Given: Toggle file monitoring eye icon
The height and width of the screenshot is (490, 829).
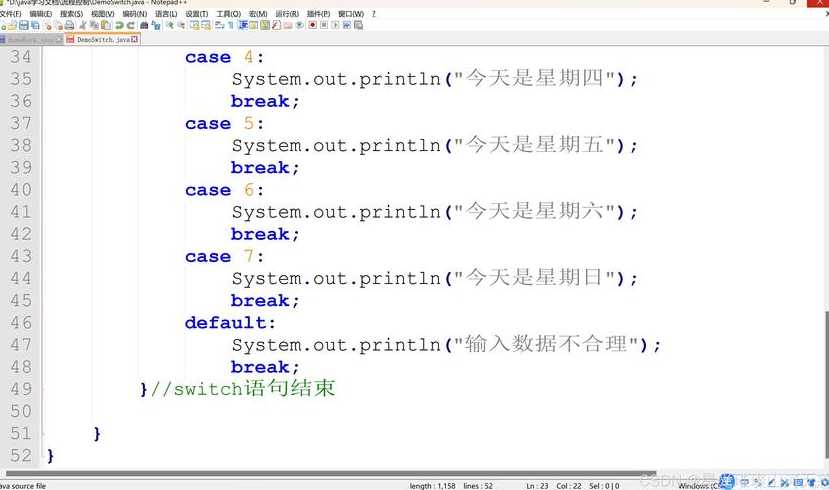Looking at the screenshot, I should [x=299, y=25].
